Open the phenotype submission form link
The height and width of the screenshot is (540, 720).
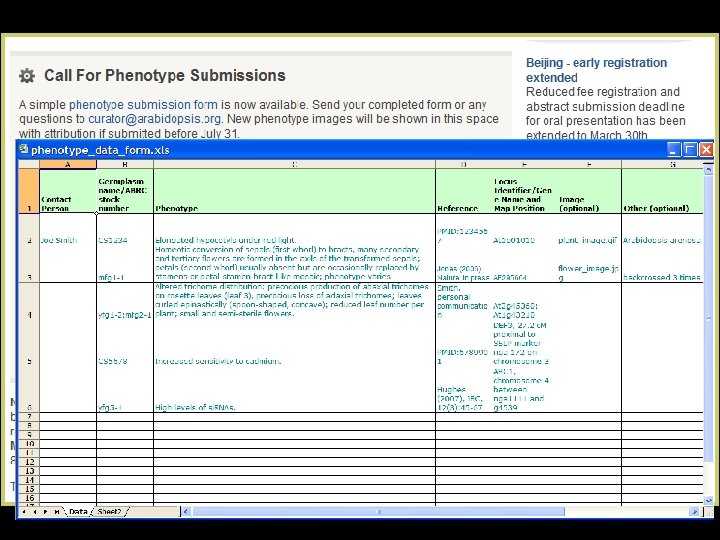point(143,105)
